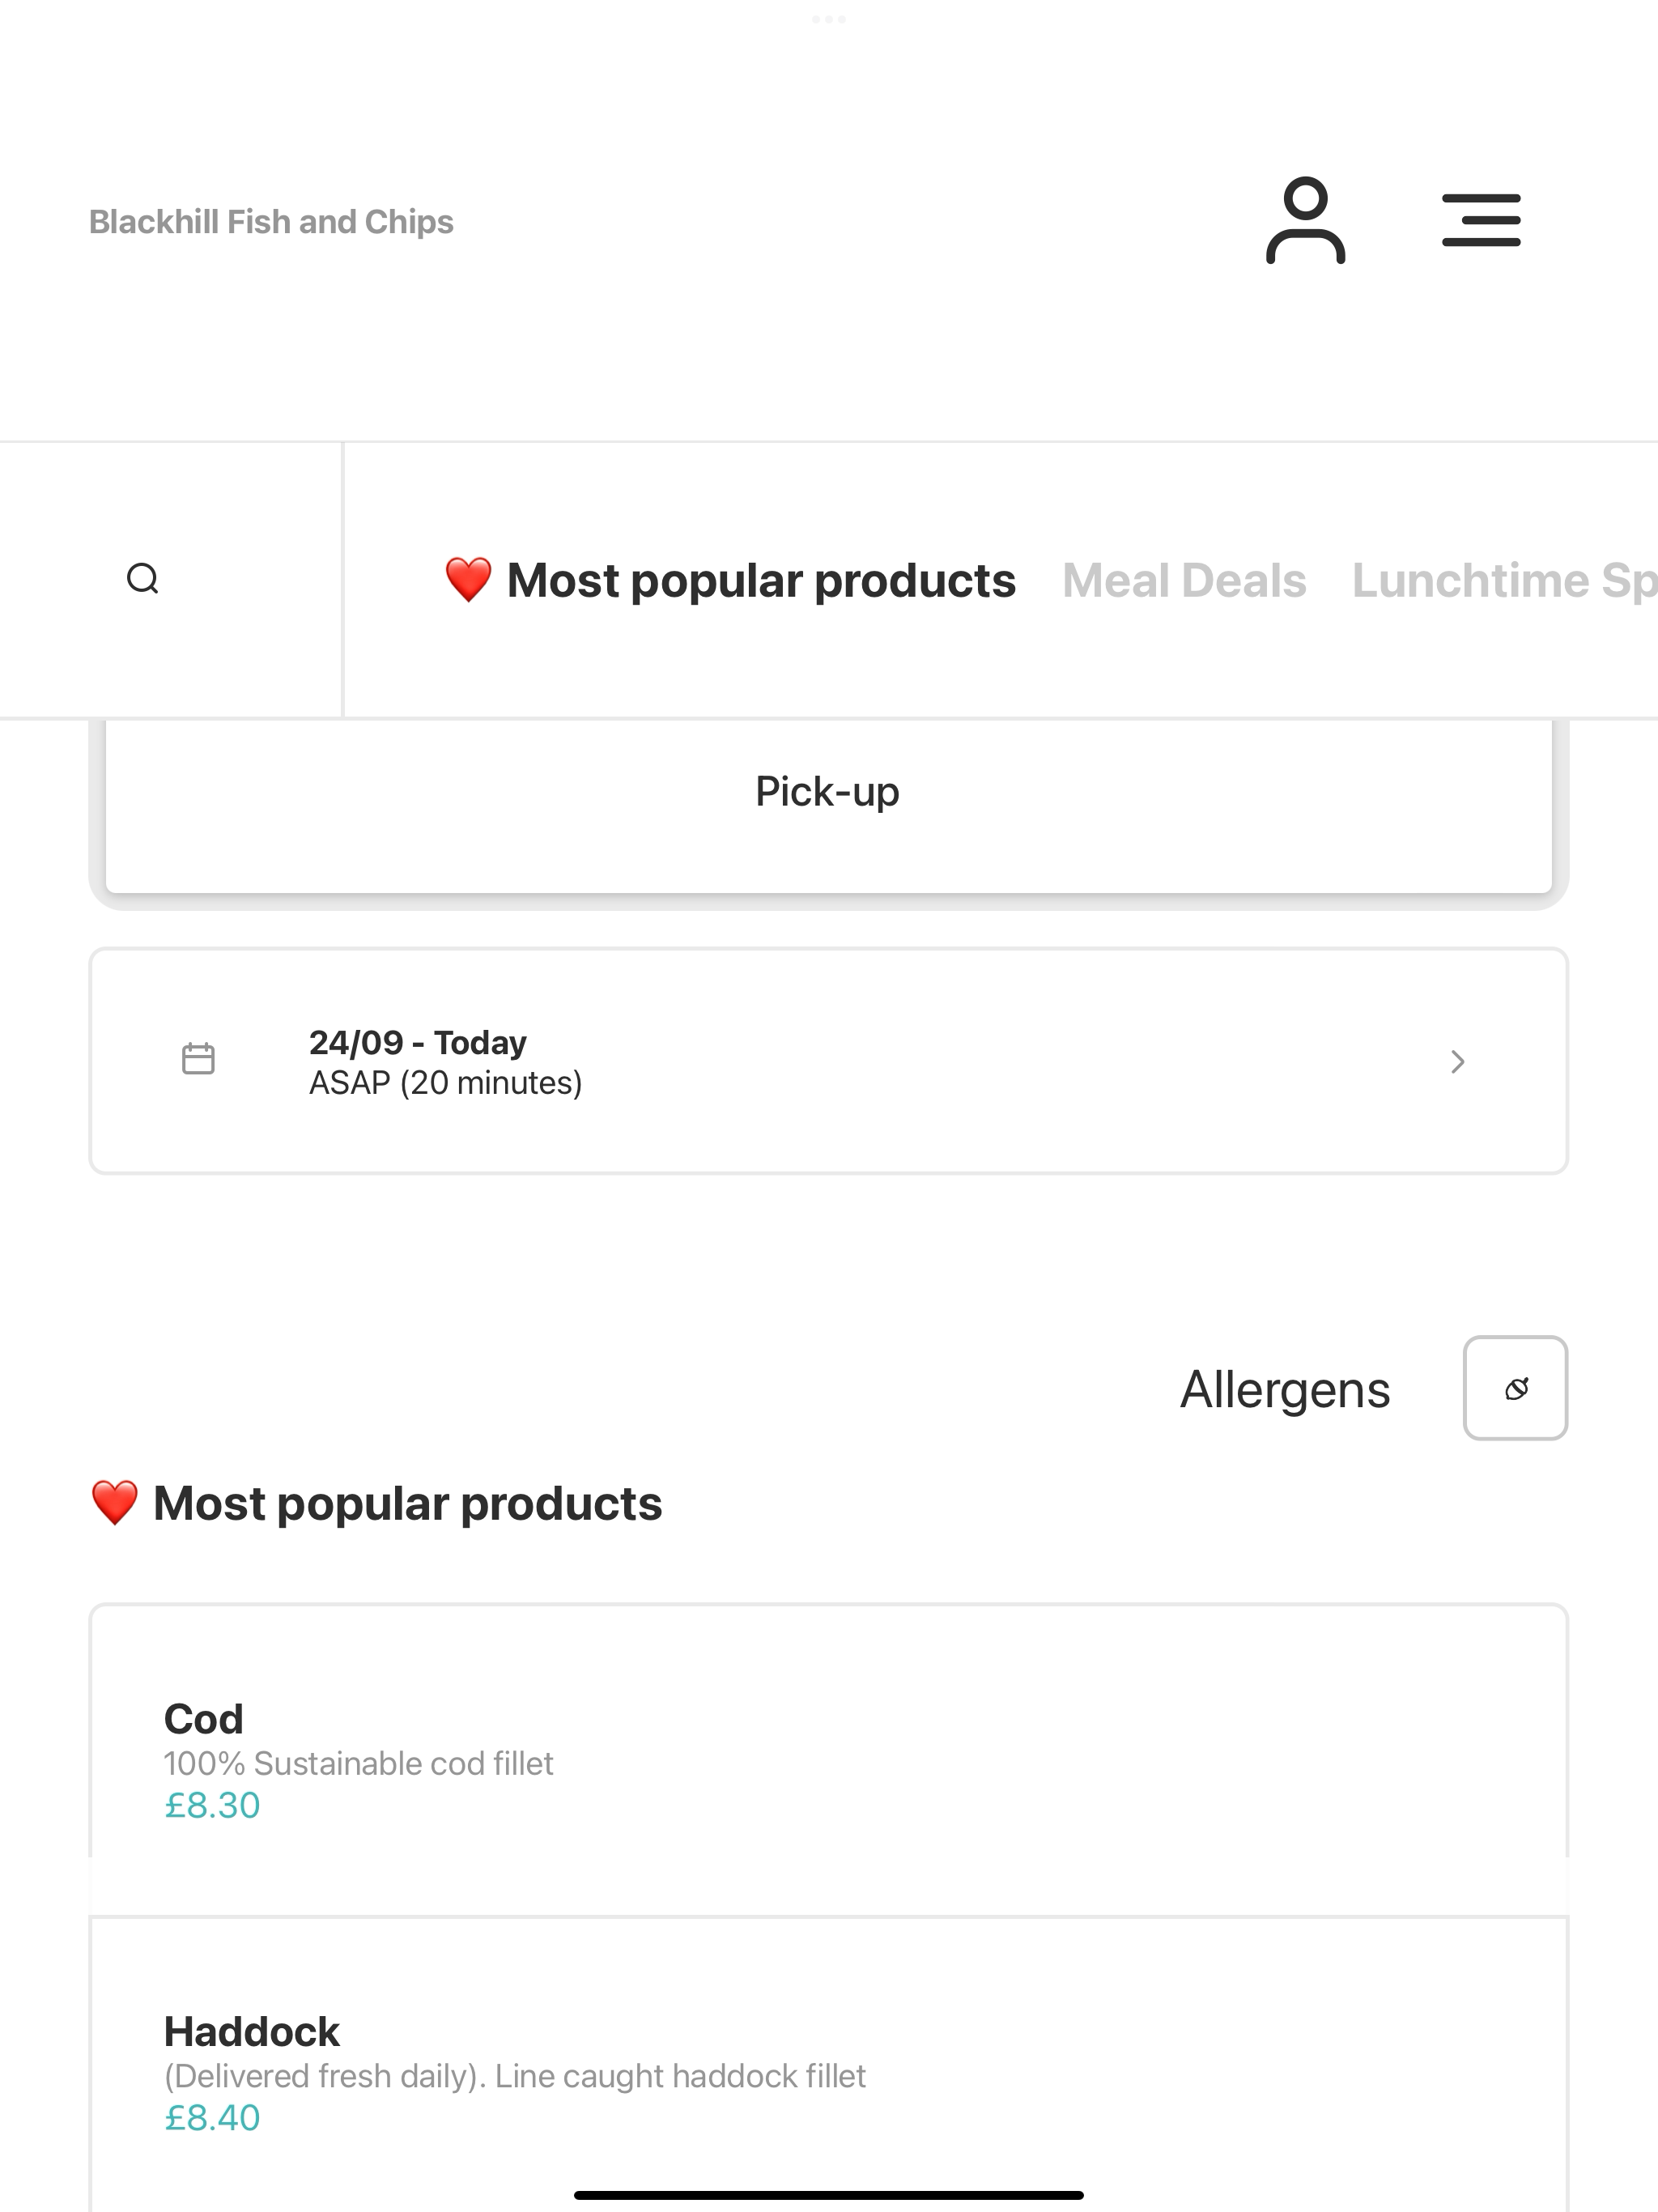Click the heart beside the section heading
The width and height of the screenshot is (1658, 2212).
(x=114, y=1503)
